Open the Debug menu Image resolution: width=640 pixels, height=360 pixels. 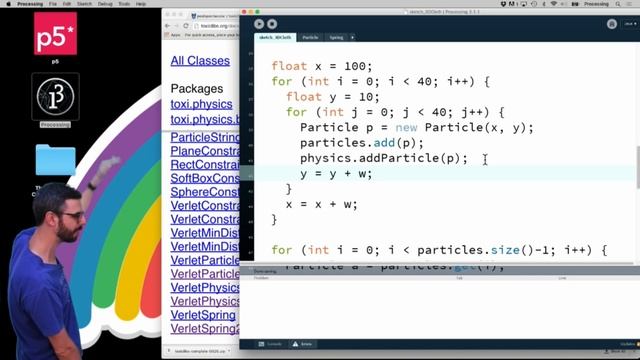105,4
